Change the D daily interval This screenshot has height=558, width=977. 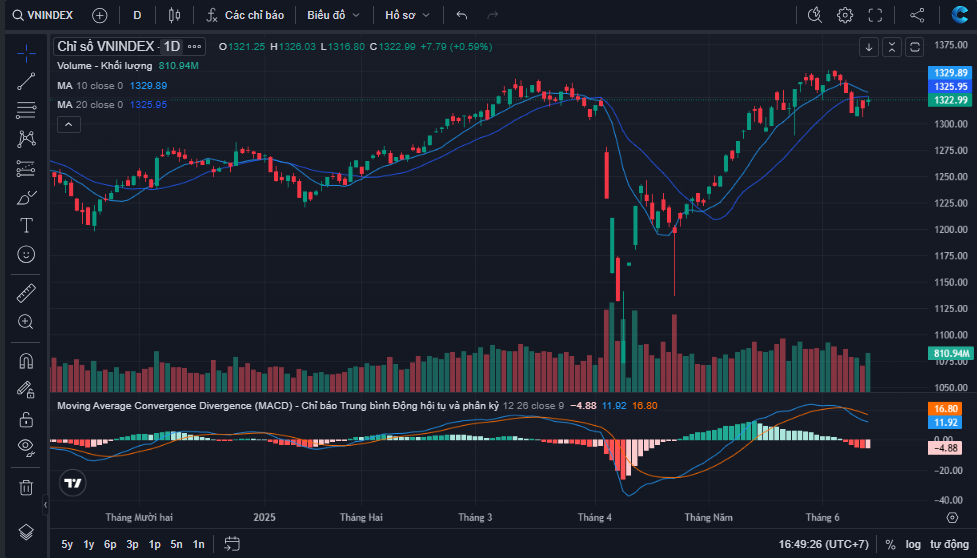(x=137, y=15)
